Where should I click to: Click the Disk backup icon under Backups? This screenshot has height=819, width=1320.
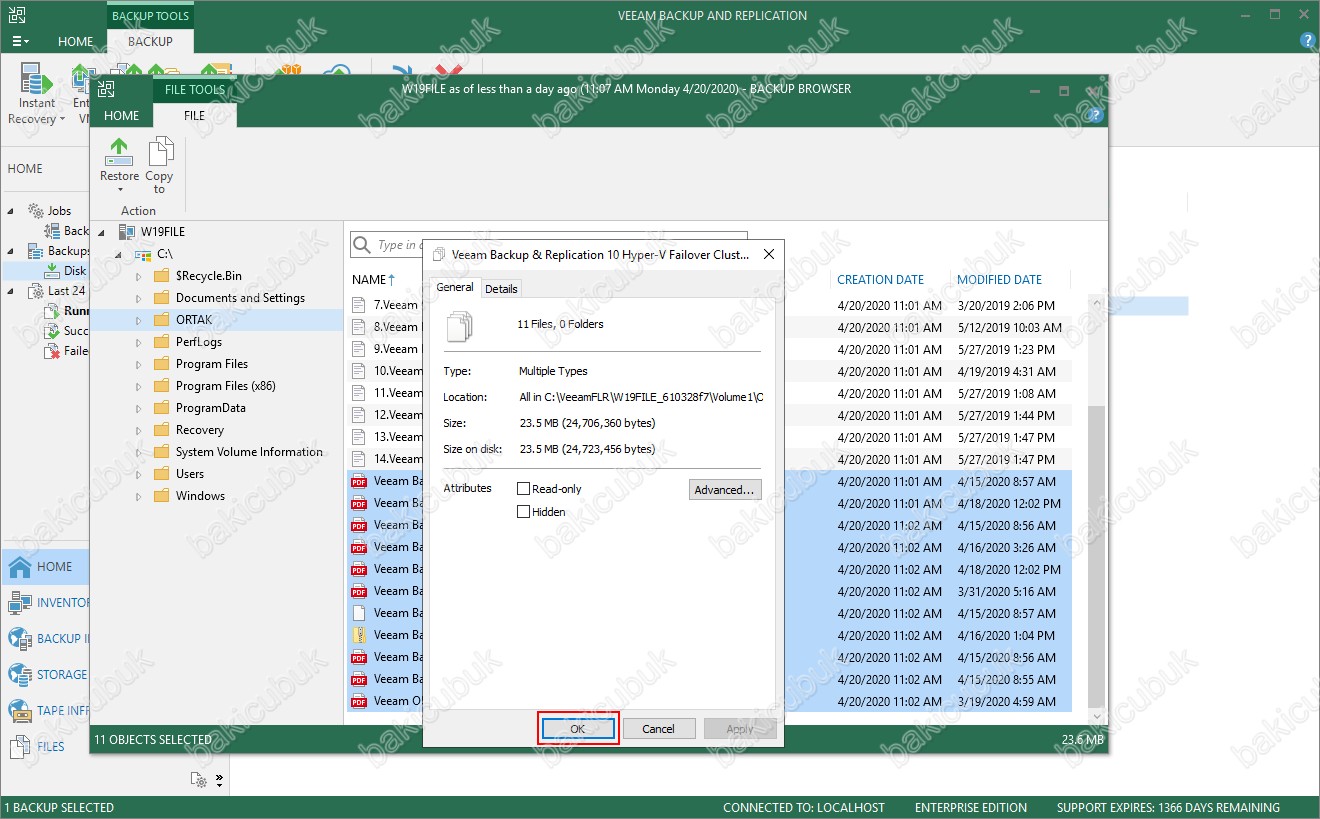pos(53,271)
